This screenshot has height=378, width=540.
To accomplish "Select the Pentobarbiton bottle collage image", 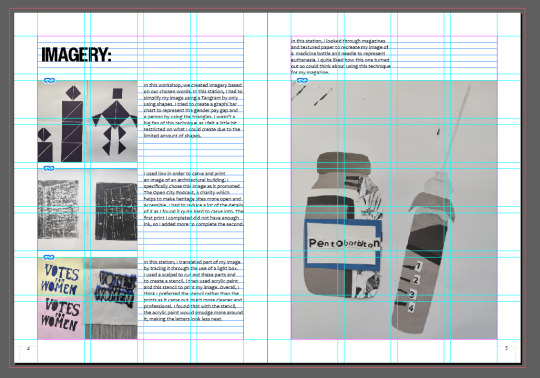I will (394, 210).
